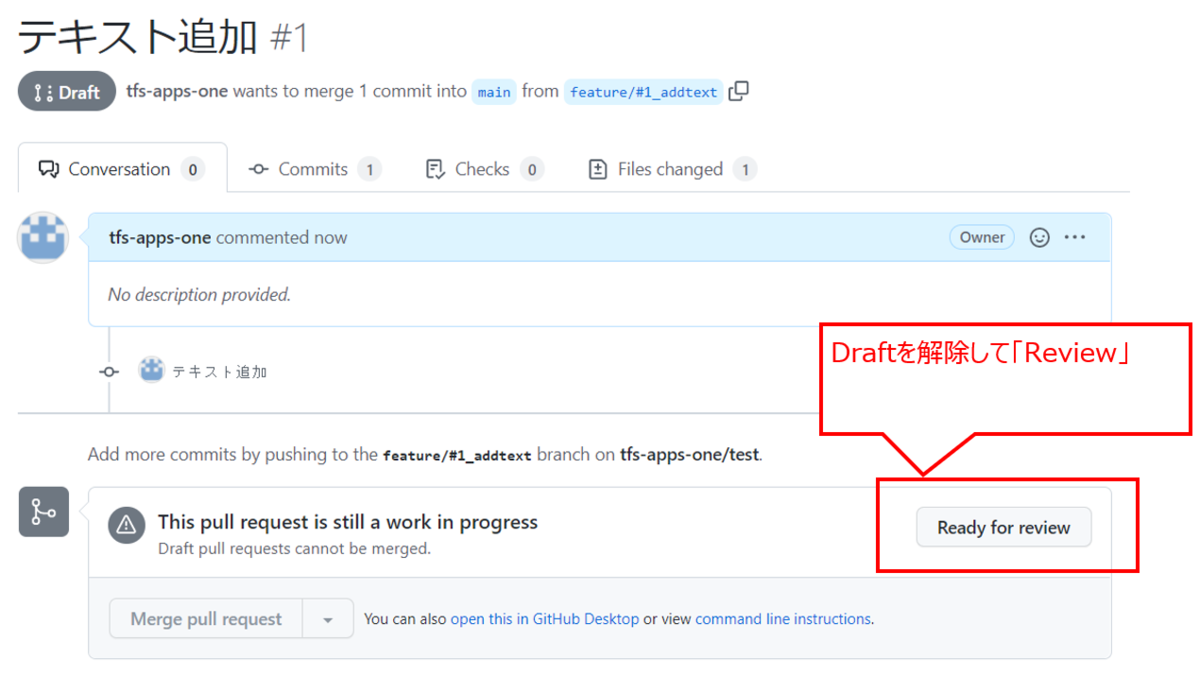Click the Merge pull request button

pyautogui.click(x=205, y=618)
